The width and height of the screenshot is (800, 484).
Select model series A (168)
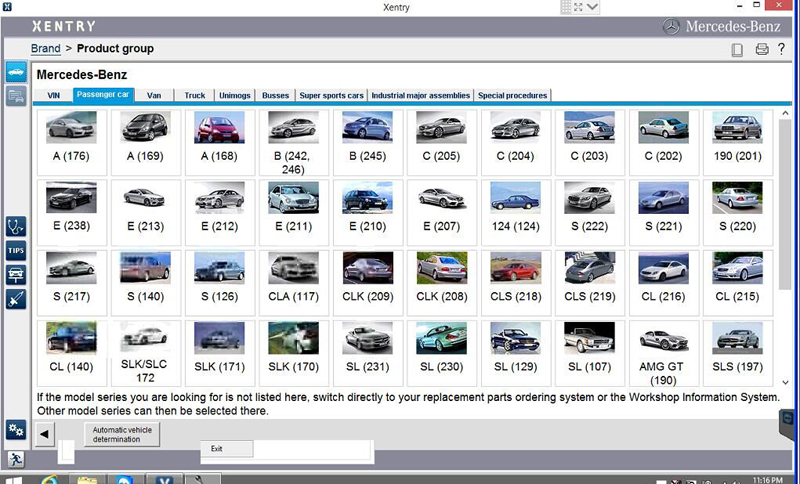point(219,142)
